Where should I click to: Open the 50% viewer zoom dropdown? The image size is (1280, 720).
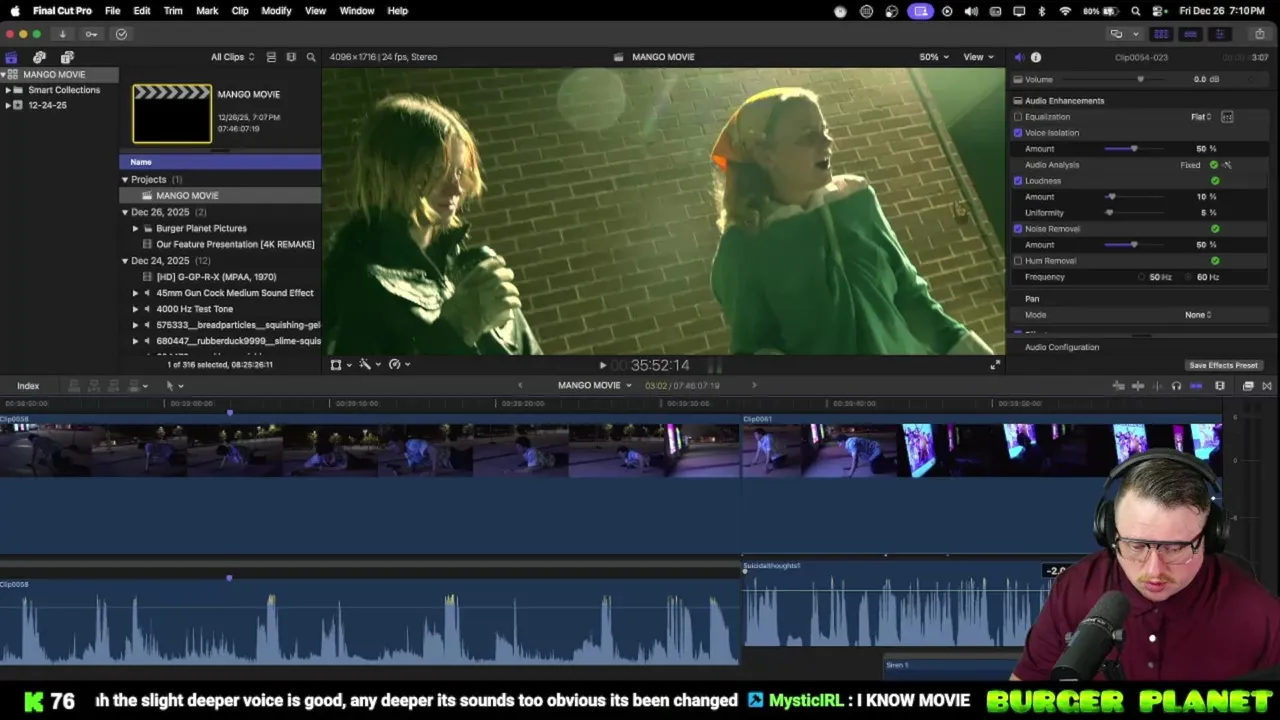pos(933,57)
